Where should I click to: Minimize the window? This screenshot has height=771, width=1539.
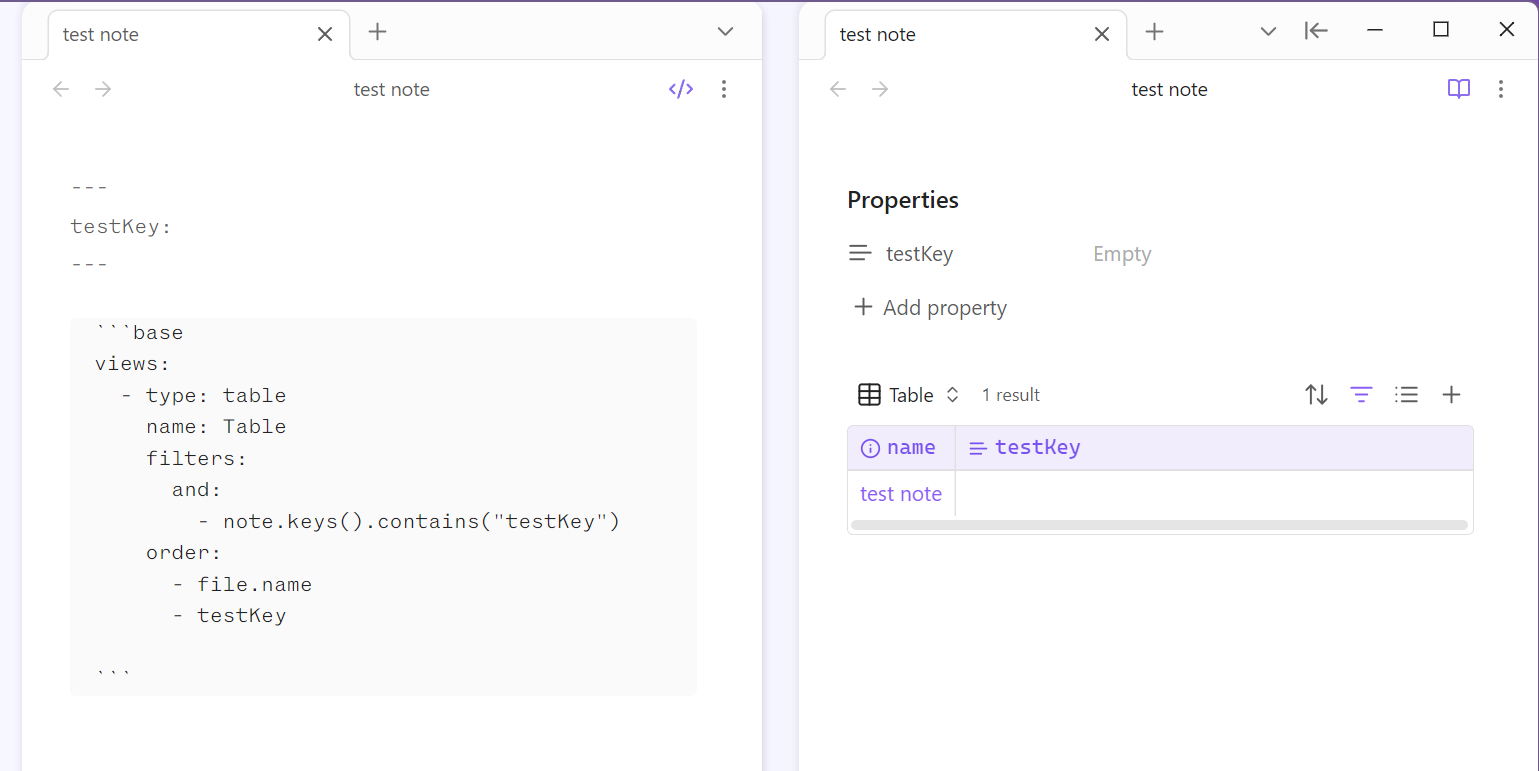point(1375,30)
